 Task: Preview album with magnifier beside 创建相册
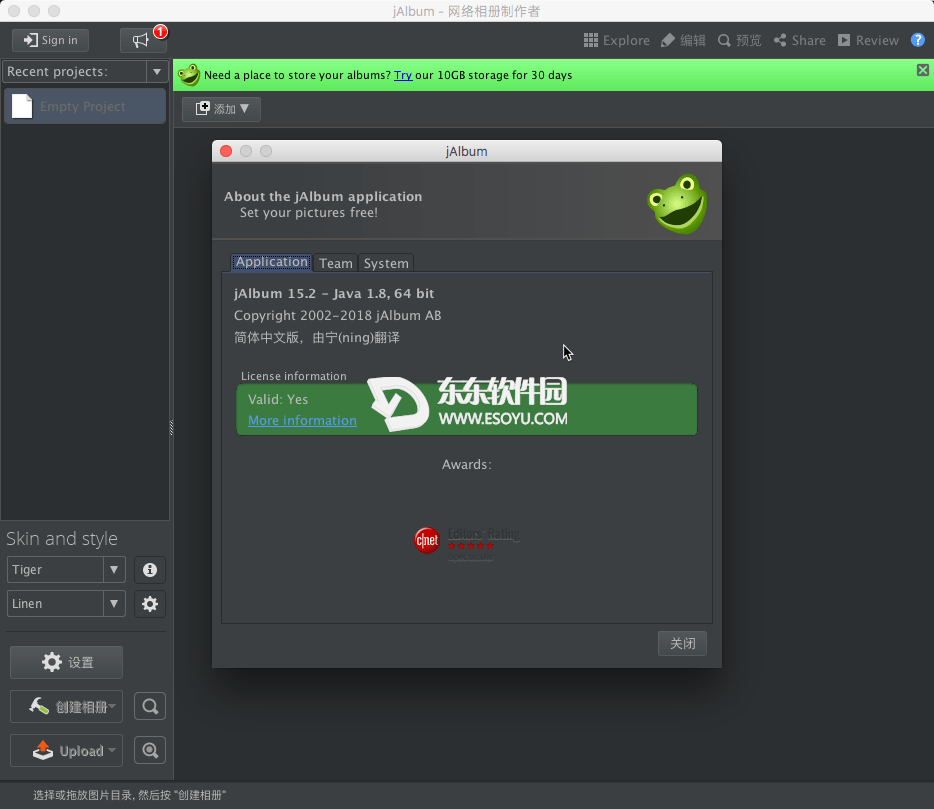click(x=150, y=707)
